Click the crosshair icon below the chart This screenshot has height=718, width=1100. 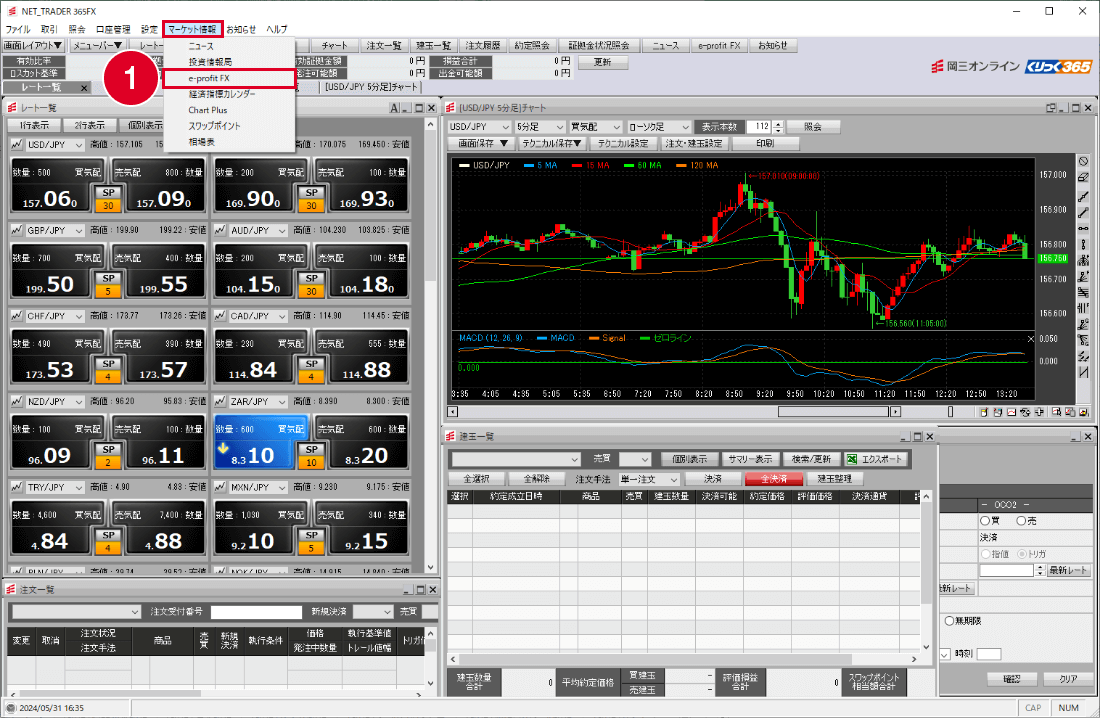[1039, 412]
